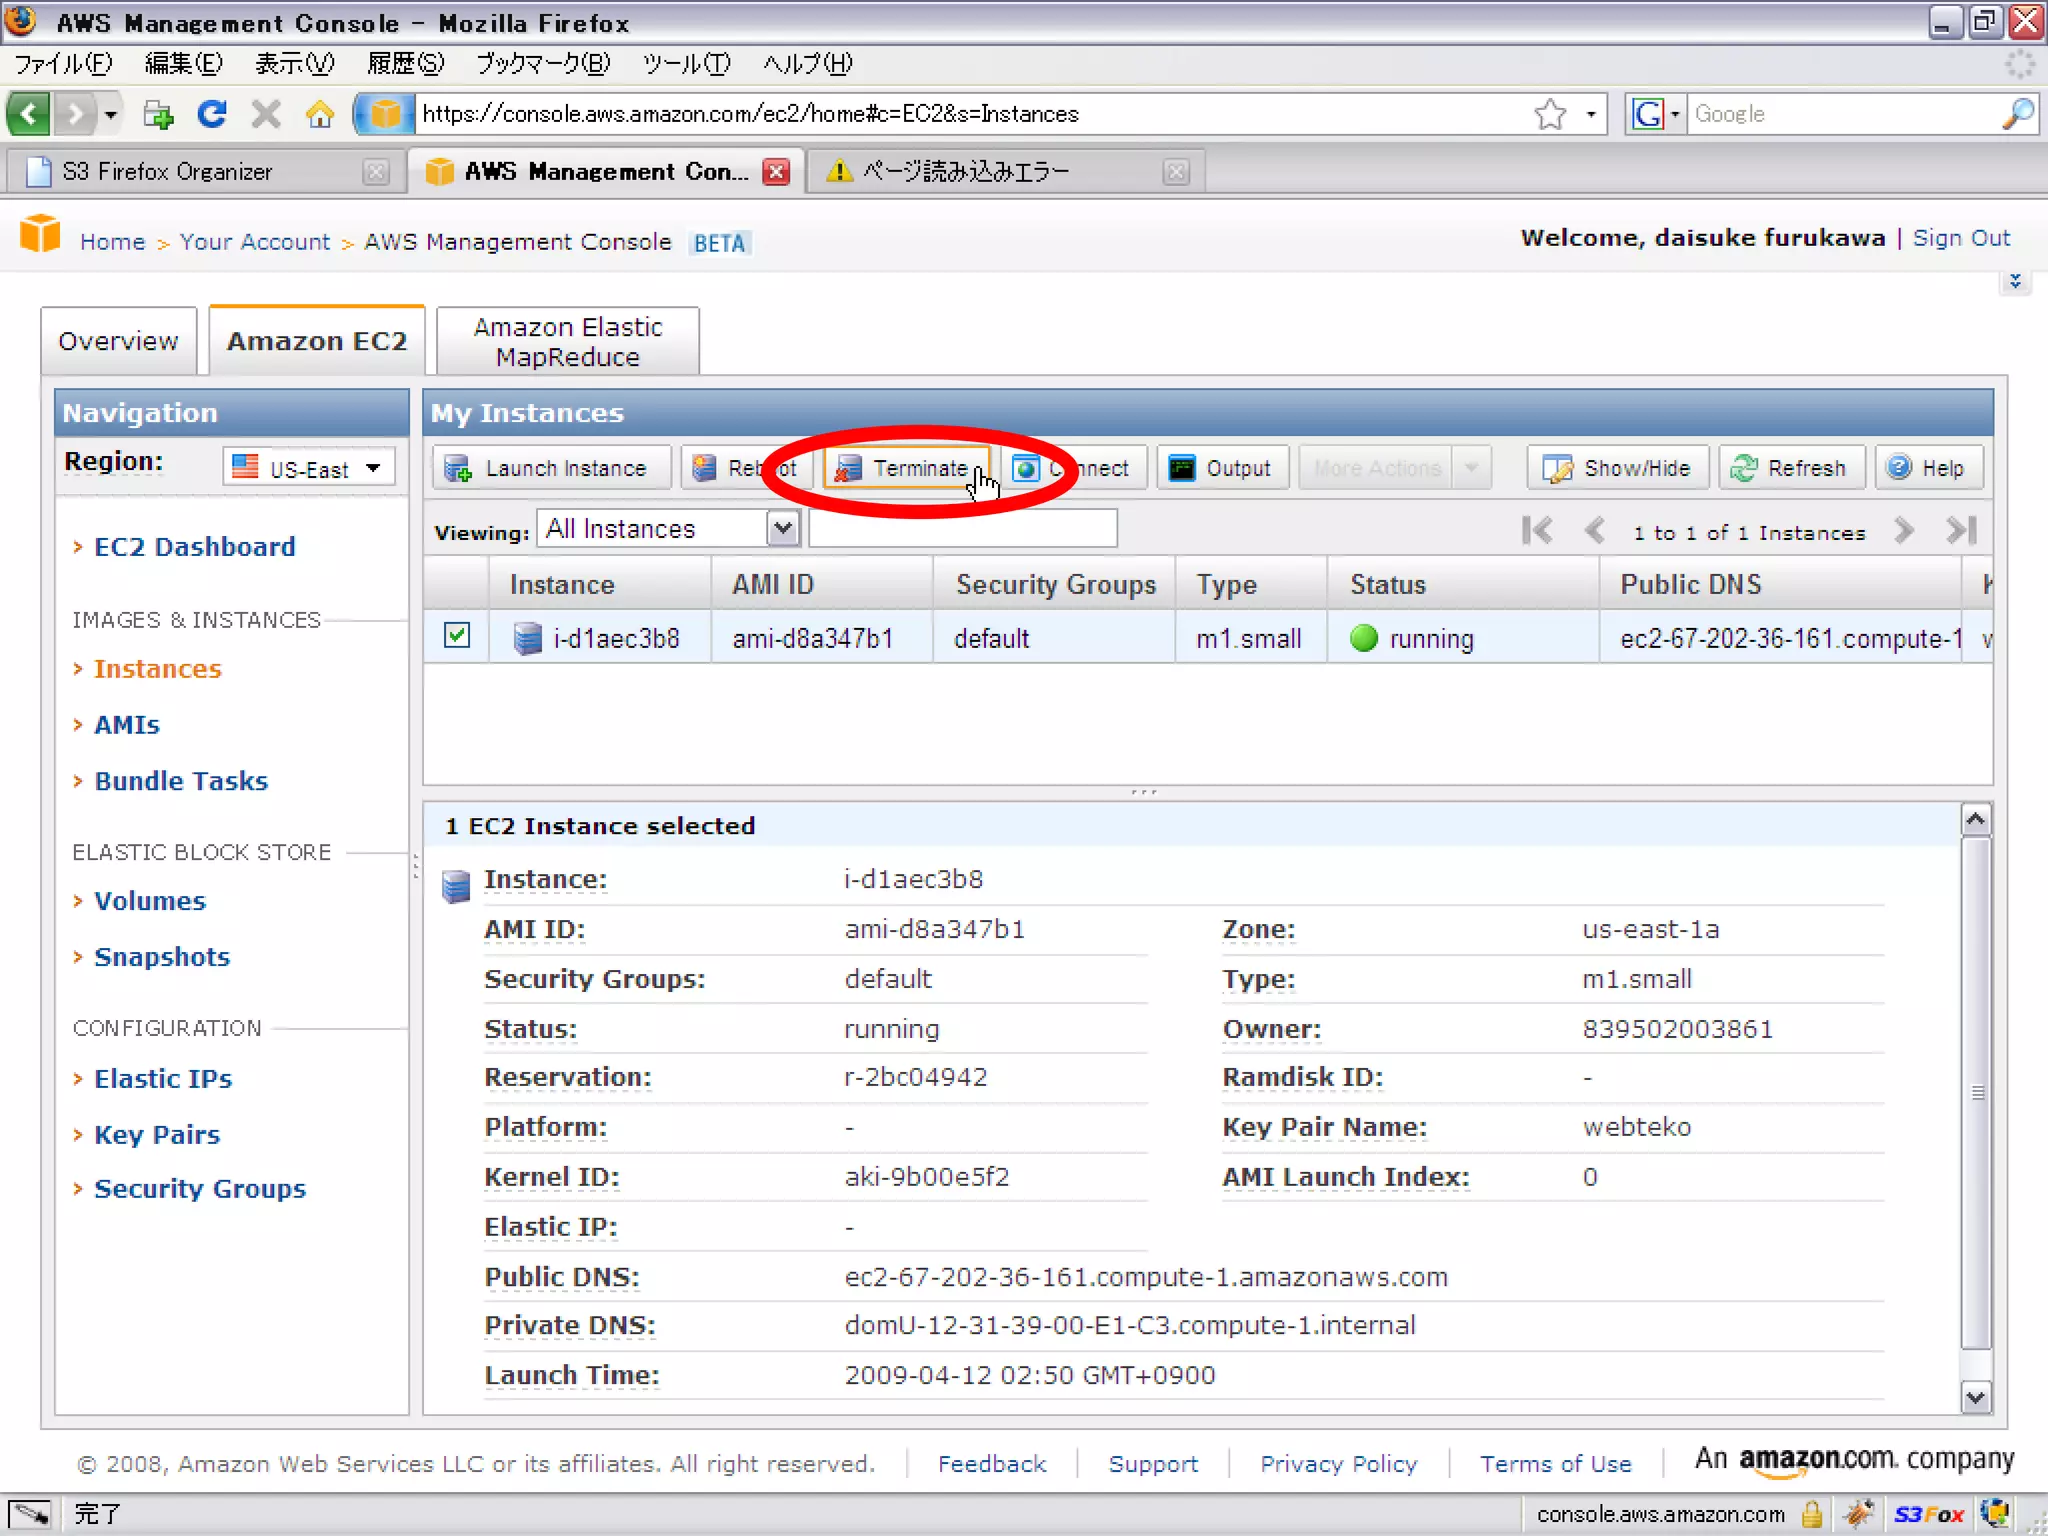Click the Launch Instance button
The image size is (2048, 1536).
click(551, 468)
